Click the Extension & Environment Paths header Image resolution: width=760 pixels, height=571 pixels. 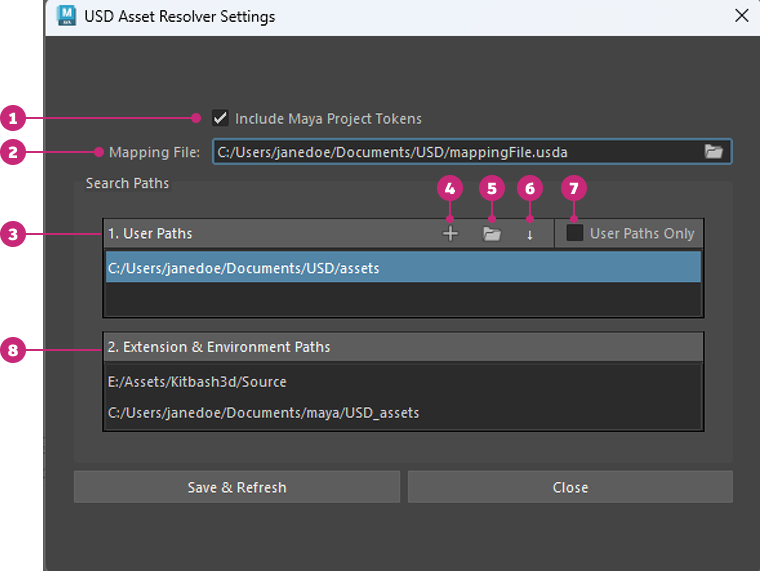(219, 347)
